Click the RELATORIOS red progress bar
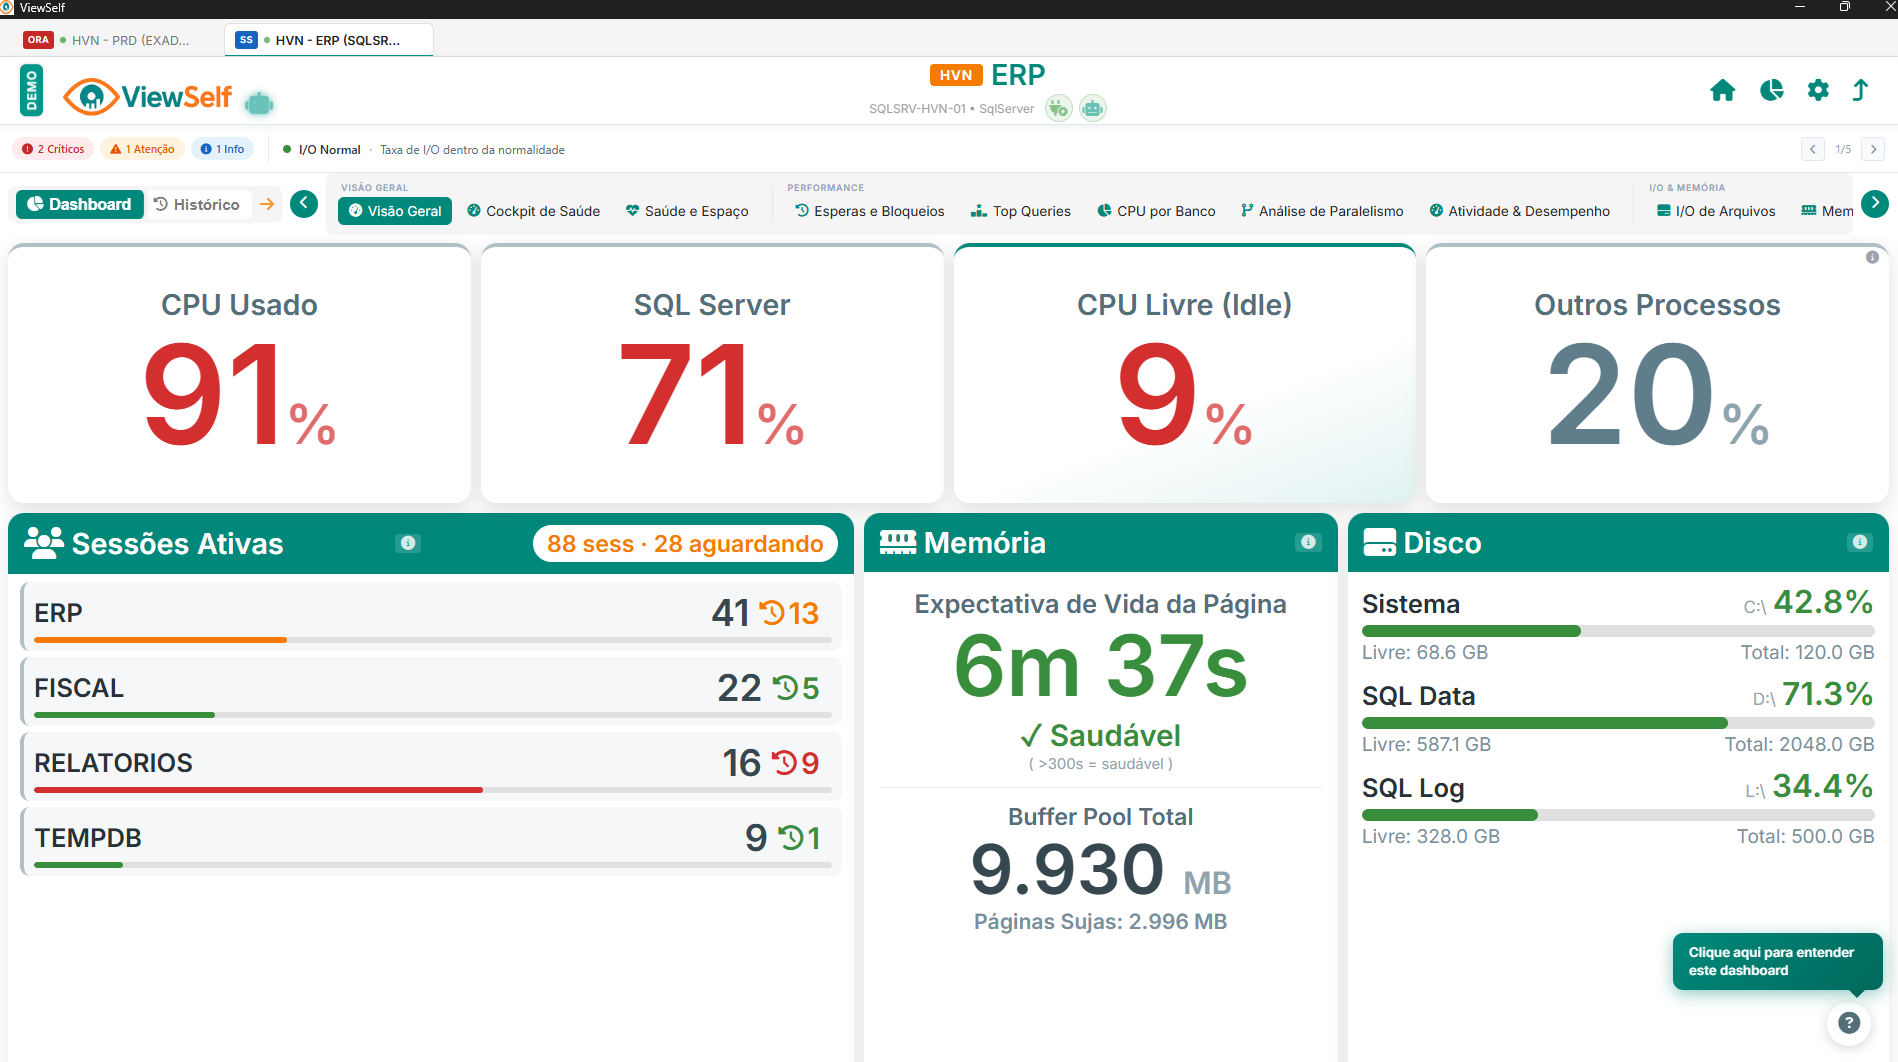The height and width of the screenshot is (1062, 1898). point(432,789)
